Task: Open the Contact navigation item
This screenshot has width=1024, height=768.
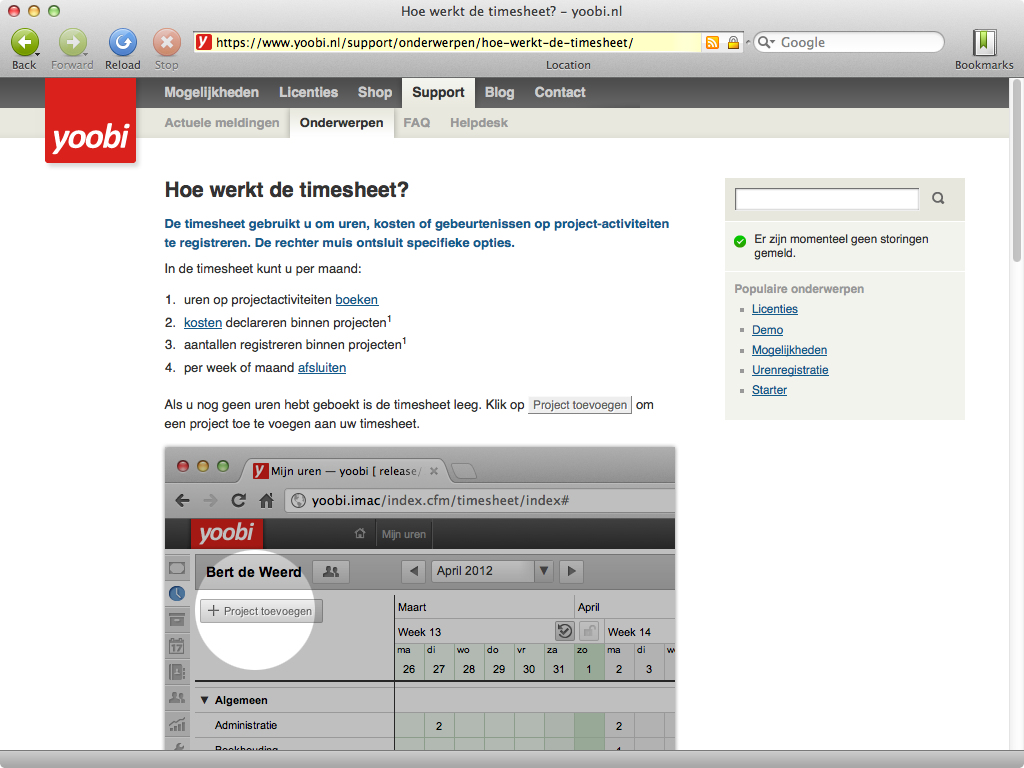Action: pos(560,92)
